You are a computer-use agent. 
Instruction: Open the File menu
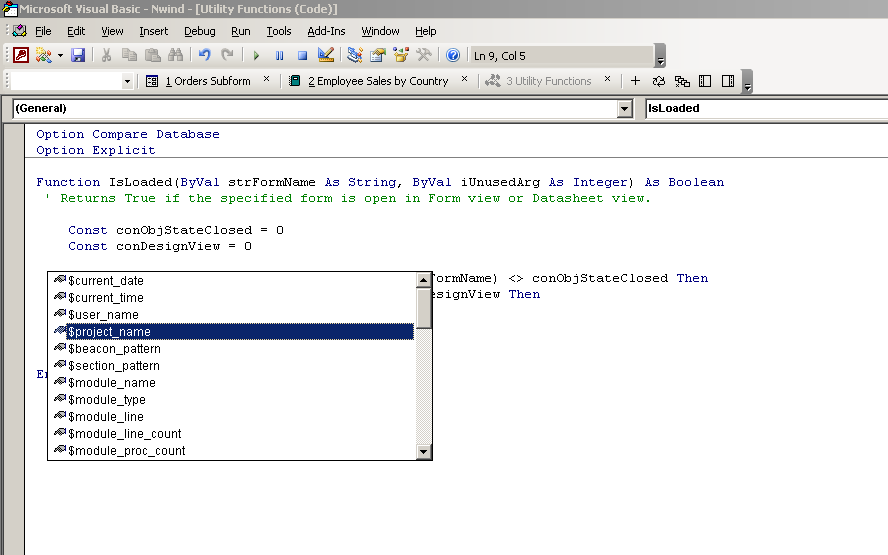(x=43, y=31)
